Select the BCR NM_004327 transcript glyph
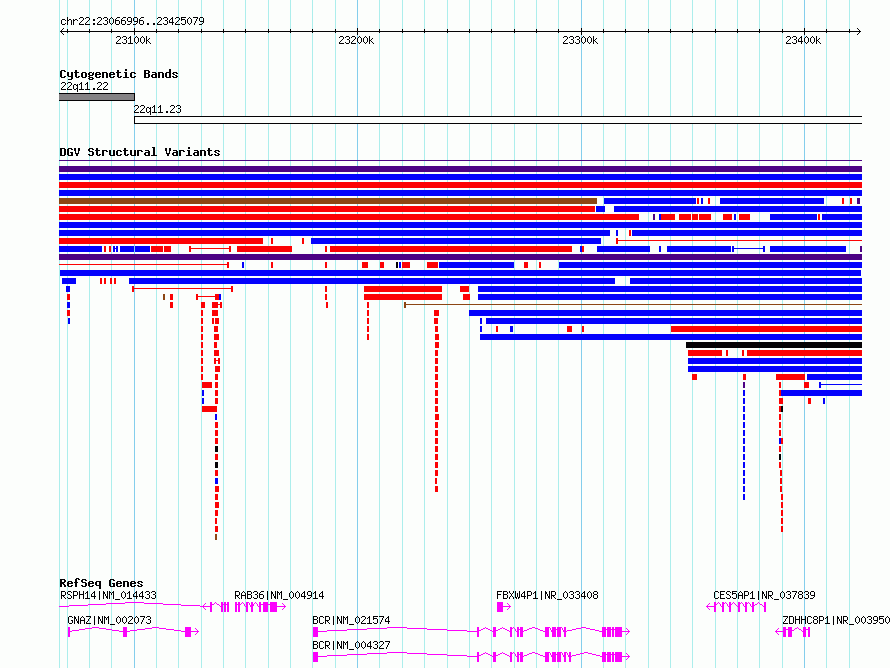890x668 pixels. point(471,657)
